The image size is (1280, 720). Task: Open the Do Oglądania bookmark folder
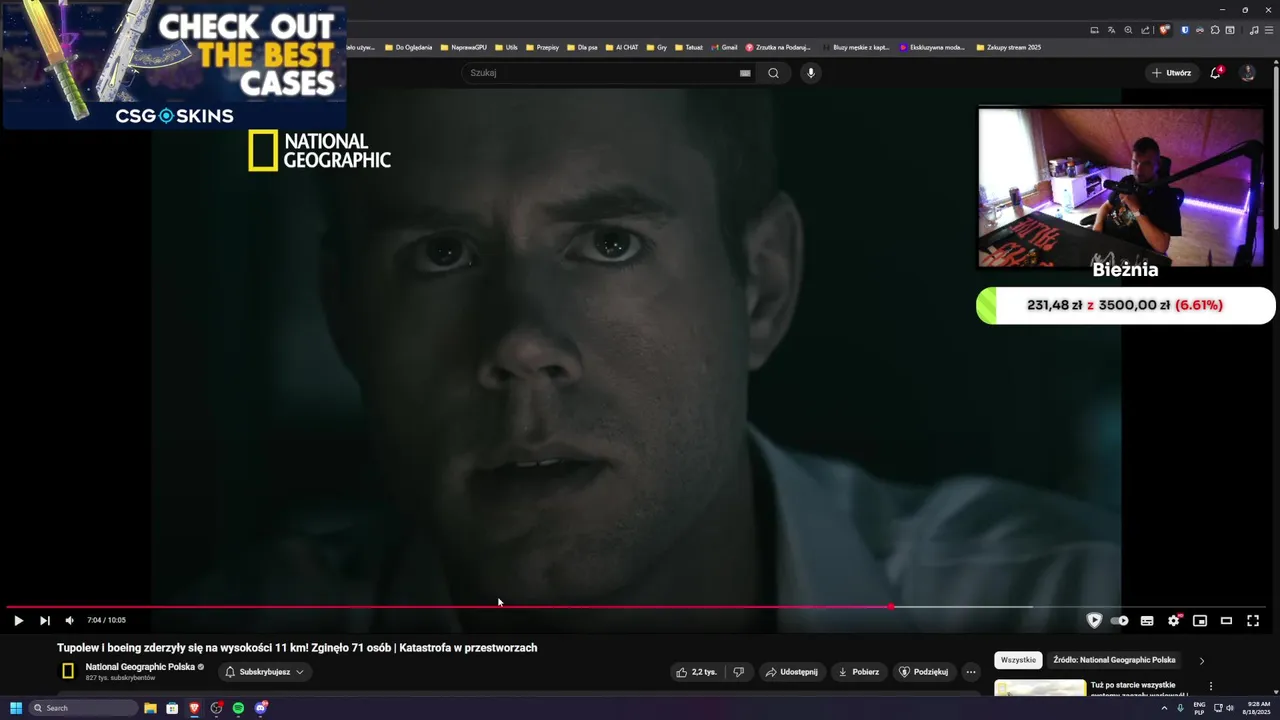(x=408, y=47)
